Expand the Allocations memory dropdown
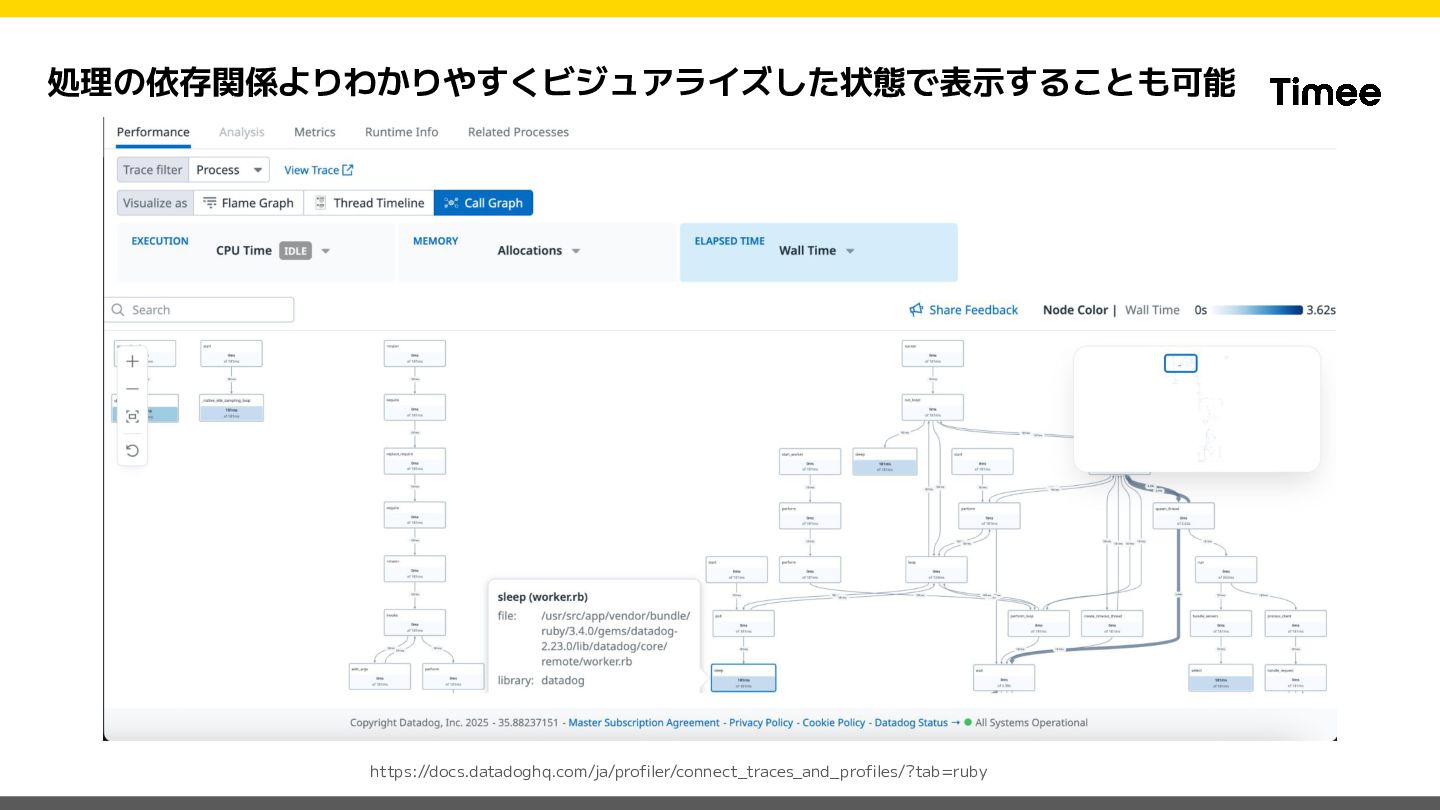1440x810 pixels. pos(576,251)
